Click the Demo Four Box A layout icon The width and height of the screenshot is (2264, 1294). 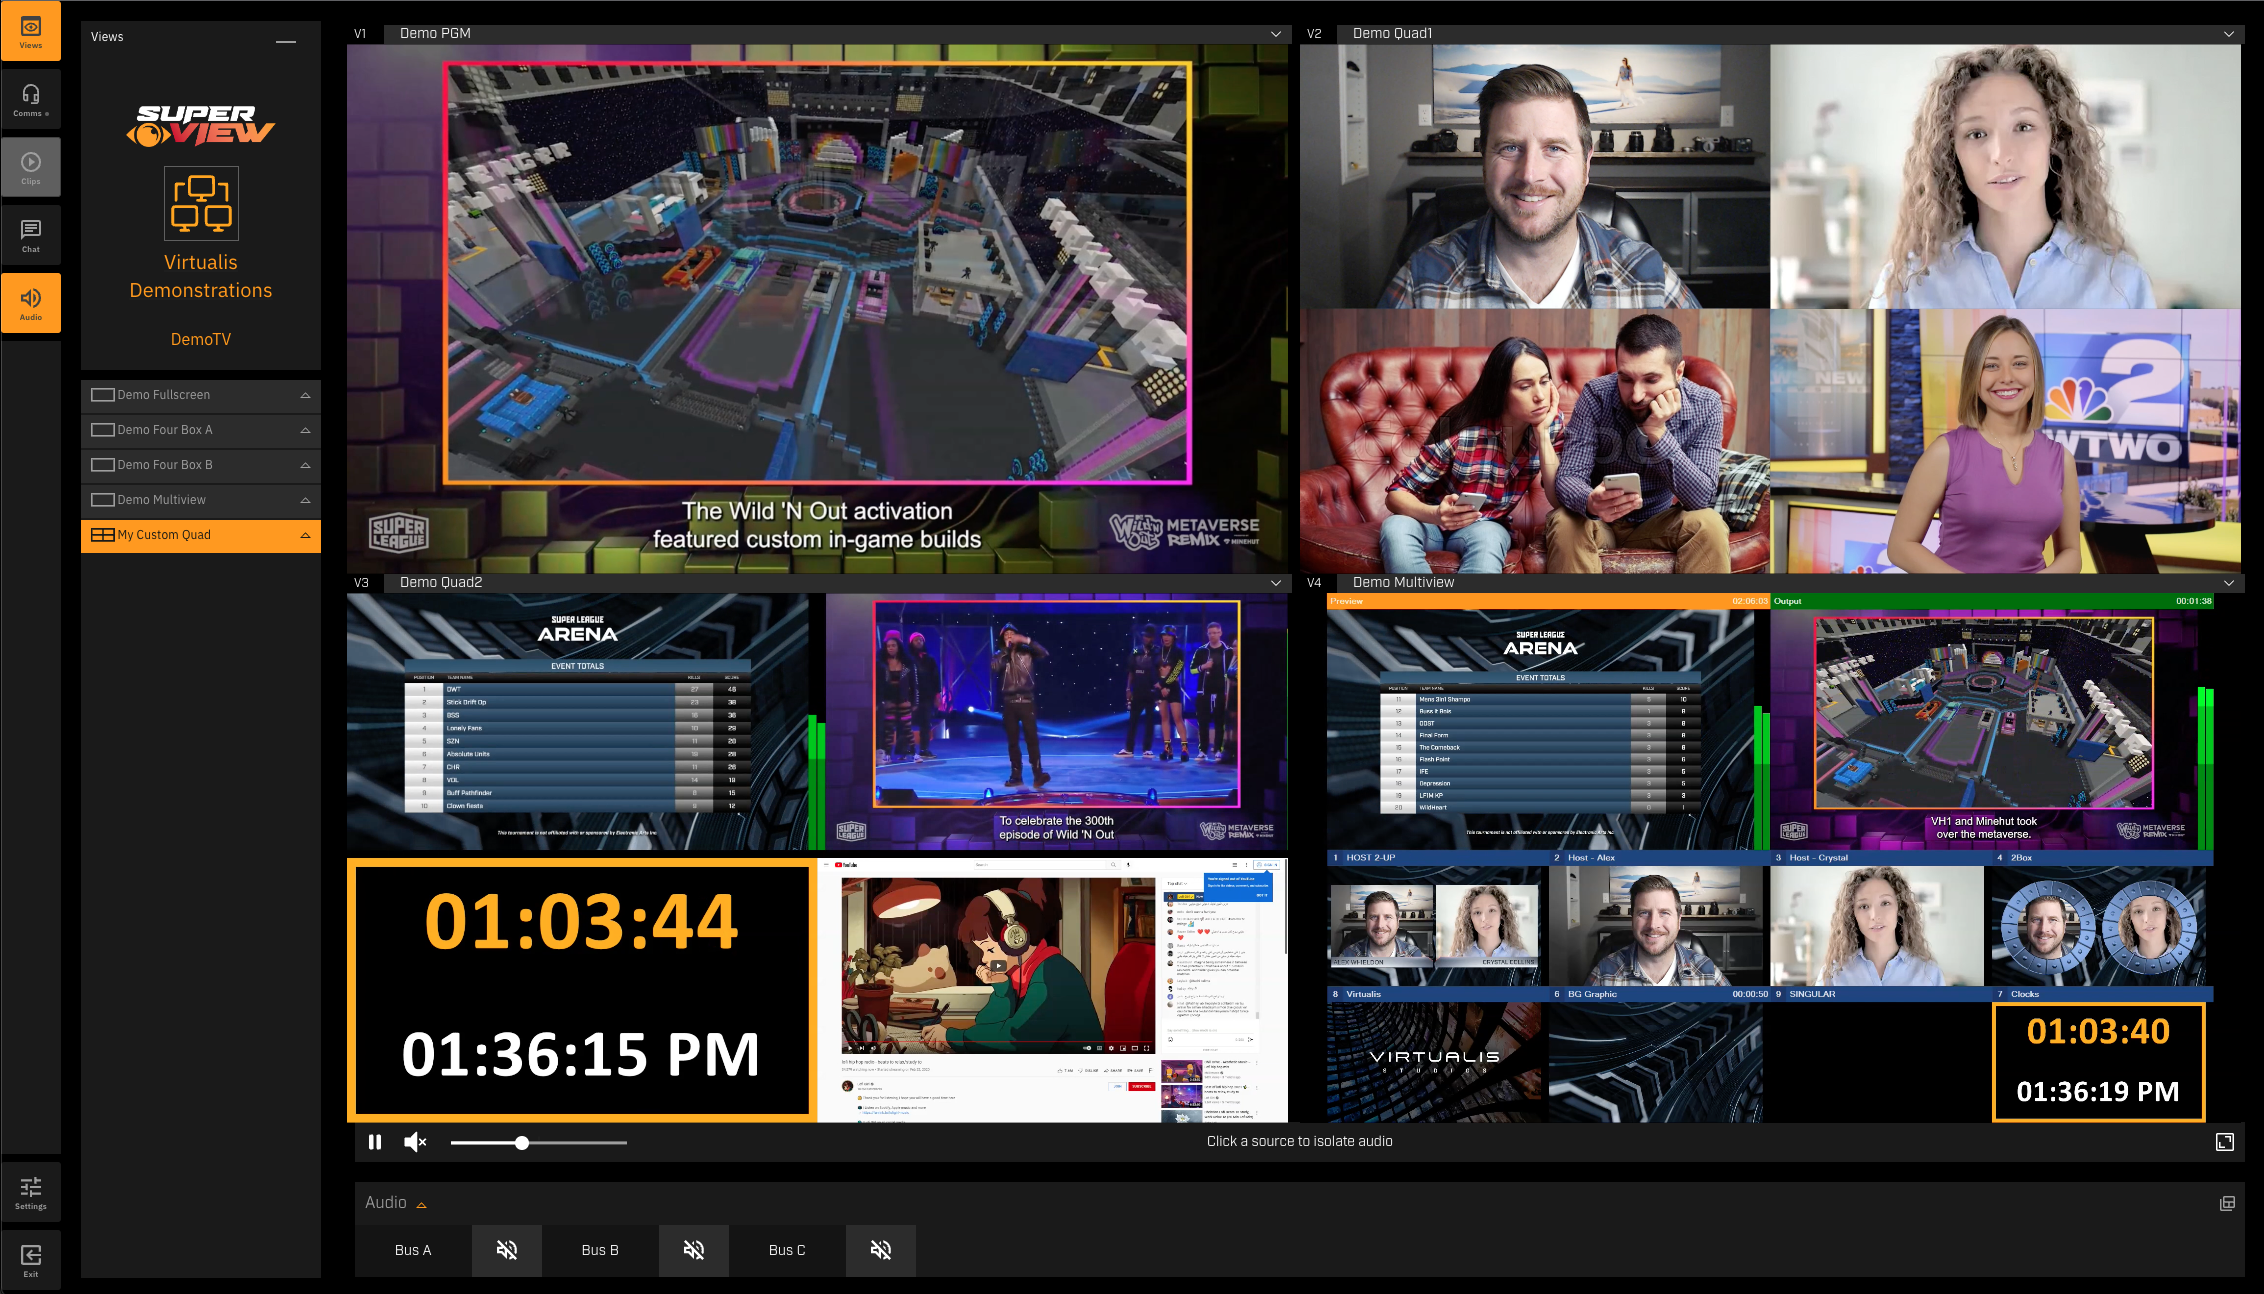tap(102, 430)
